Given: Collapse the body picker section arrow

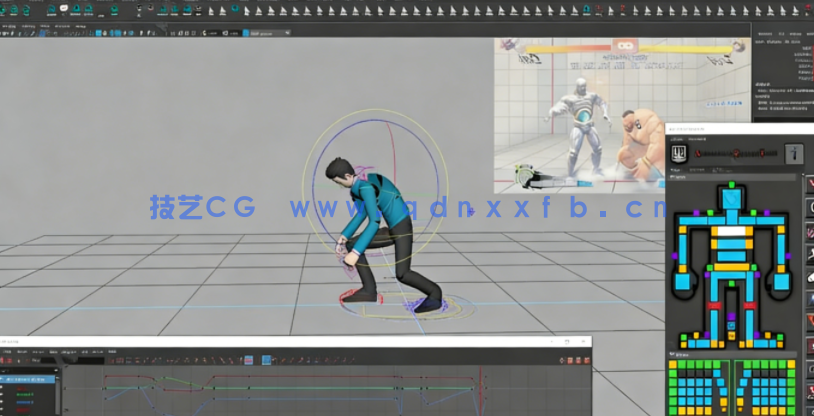Looking at the screenshot, I should (670, 177).
